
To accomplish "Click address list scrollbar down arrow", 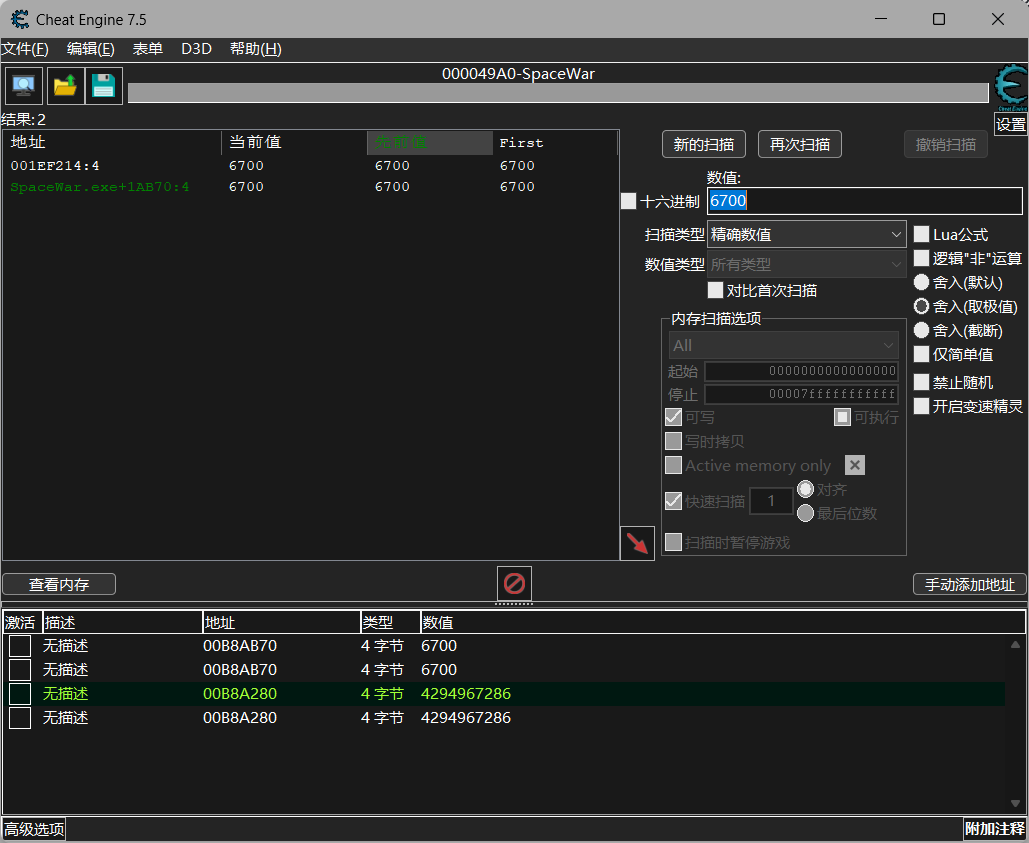I will [x=1015, y=804].
